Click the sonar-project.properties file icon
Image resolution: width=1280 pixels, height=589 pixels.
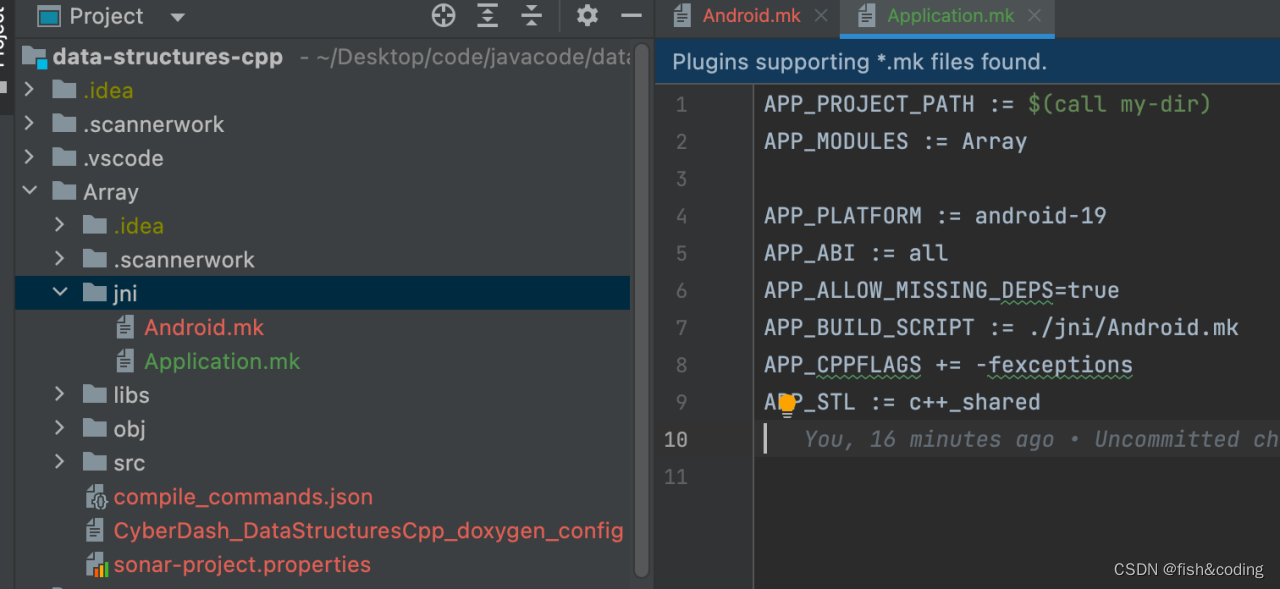pos(93,564)
